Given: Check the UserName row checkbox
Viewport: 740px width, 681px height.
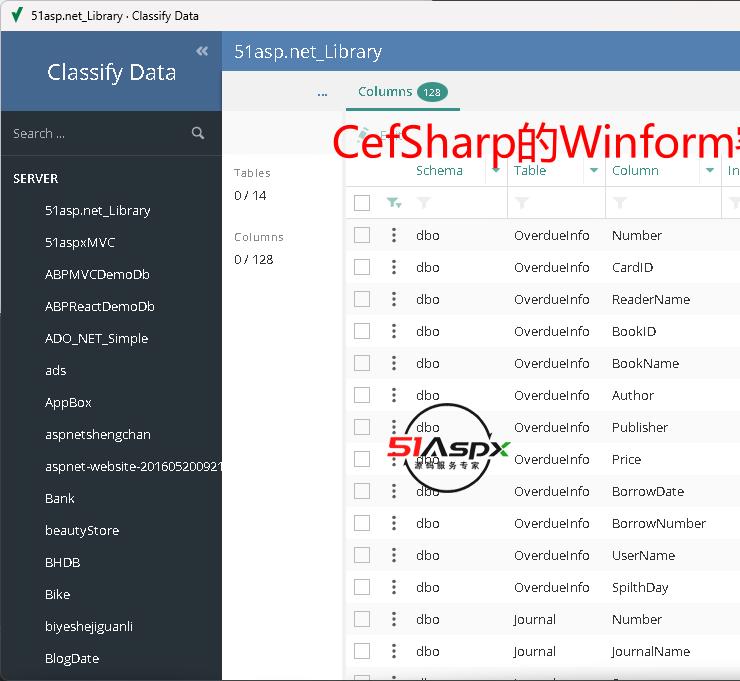Looking at the screenshot, I should pyautogui.click(x=362, y=555).
